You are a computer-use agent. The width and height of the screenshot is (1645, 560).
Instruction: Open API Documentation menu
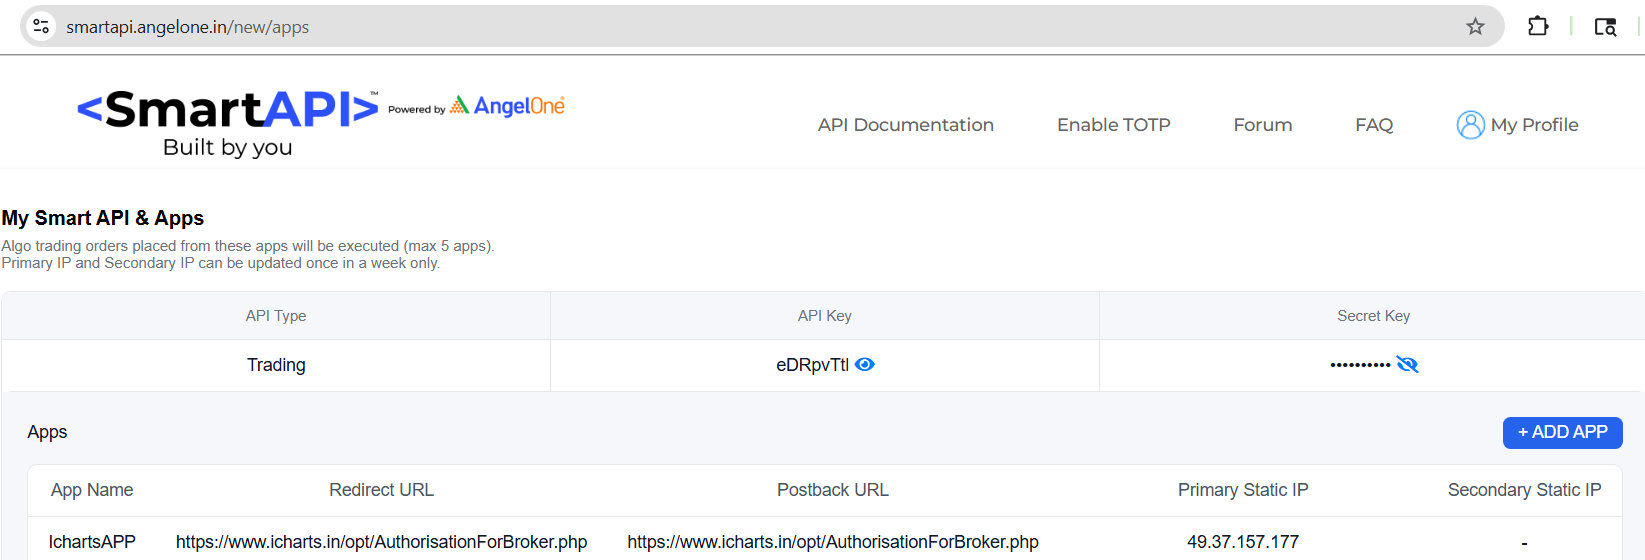click(x=905, y=125)
